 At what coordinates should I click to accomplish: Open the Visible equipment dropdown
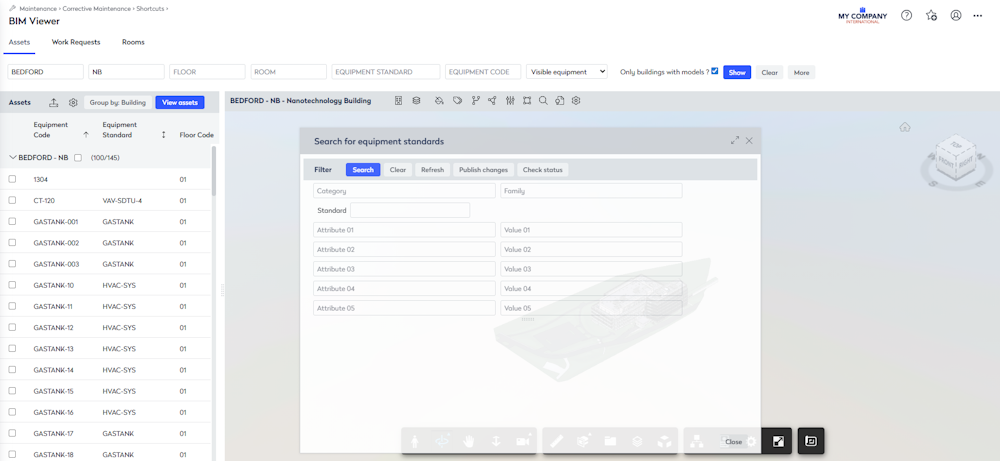[x=567, y=72]
